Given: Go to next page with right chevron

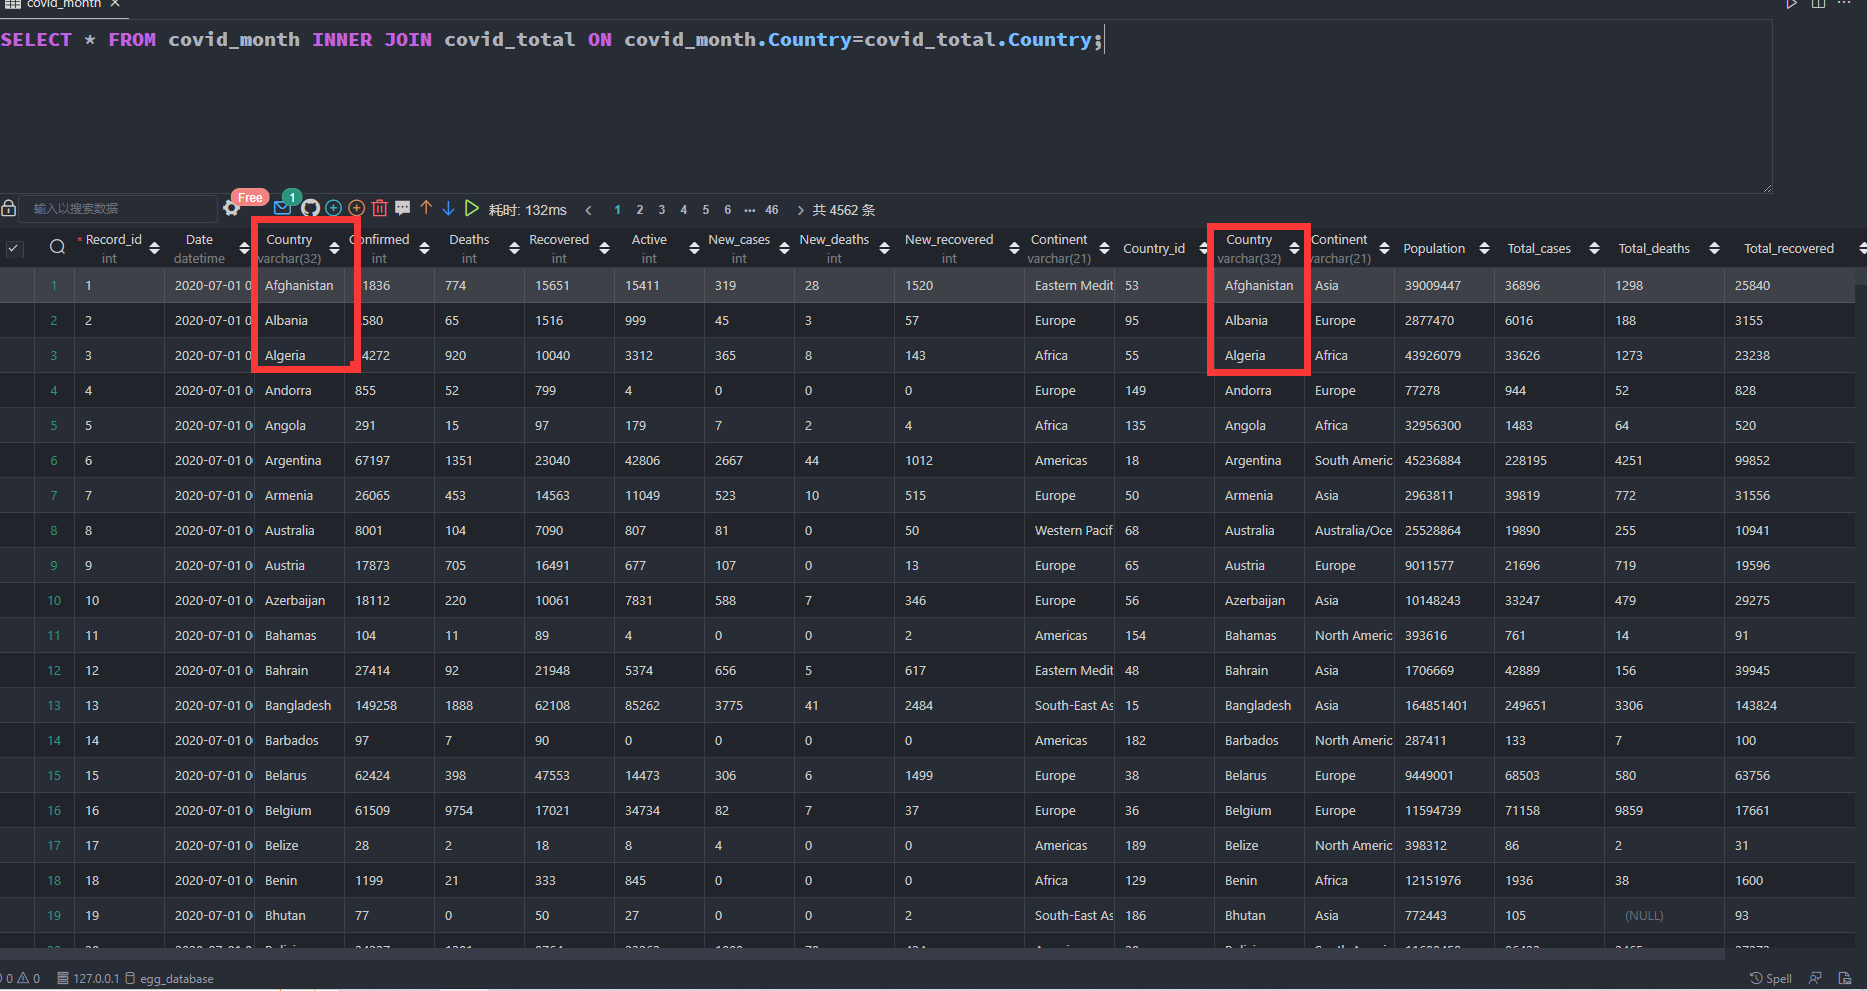Looking at the screenshot, I should (x=800, y=210).
